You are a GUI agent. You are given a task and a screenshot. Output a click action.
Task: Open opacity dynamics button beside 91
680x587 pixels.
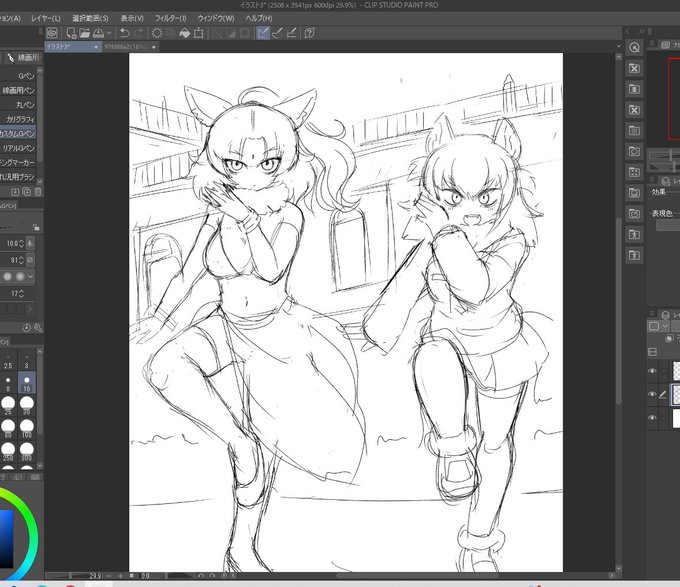coord(30,260)
